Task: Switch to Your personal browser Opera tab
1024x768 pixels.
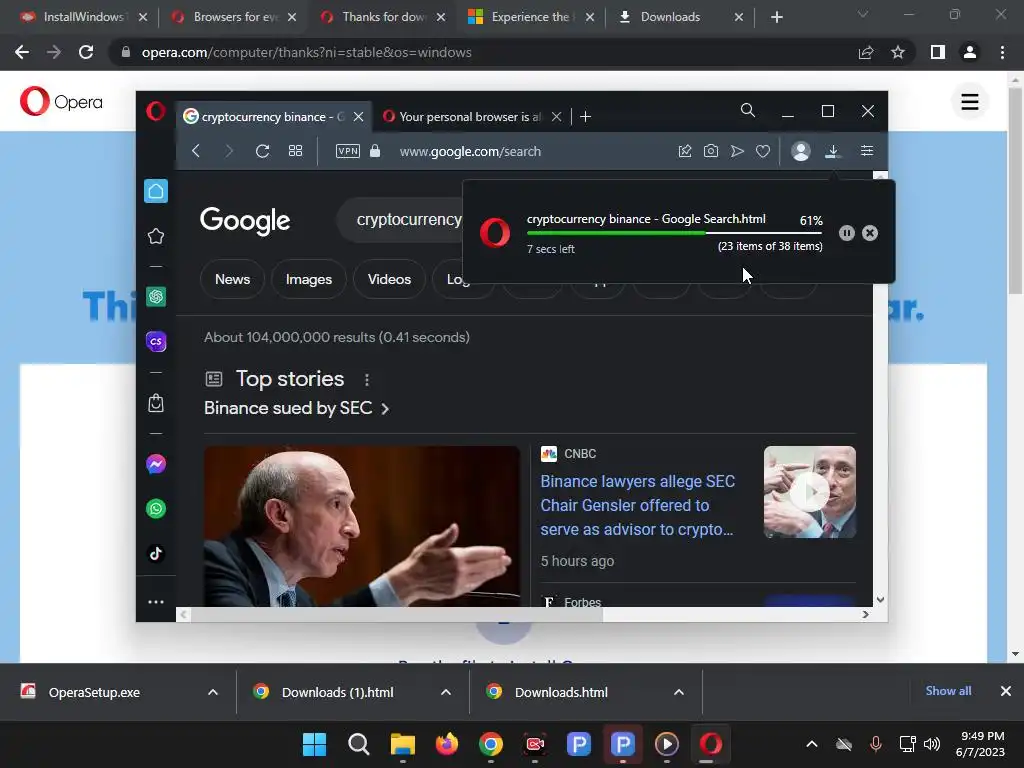Action: 470,117
